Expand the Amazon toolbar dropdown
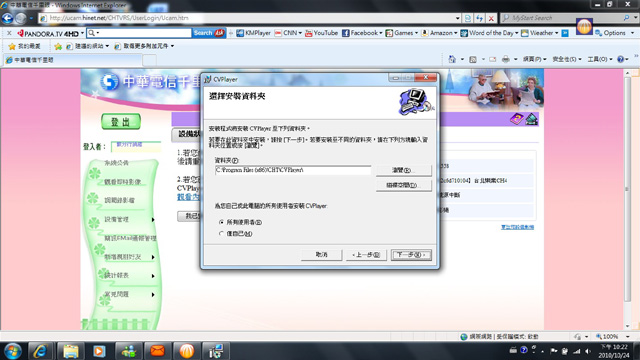640x360 pixels. tap(456, 33)
